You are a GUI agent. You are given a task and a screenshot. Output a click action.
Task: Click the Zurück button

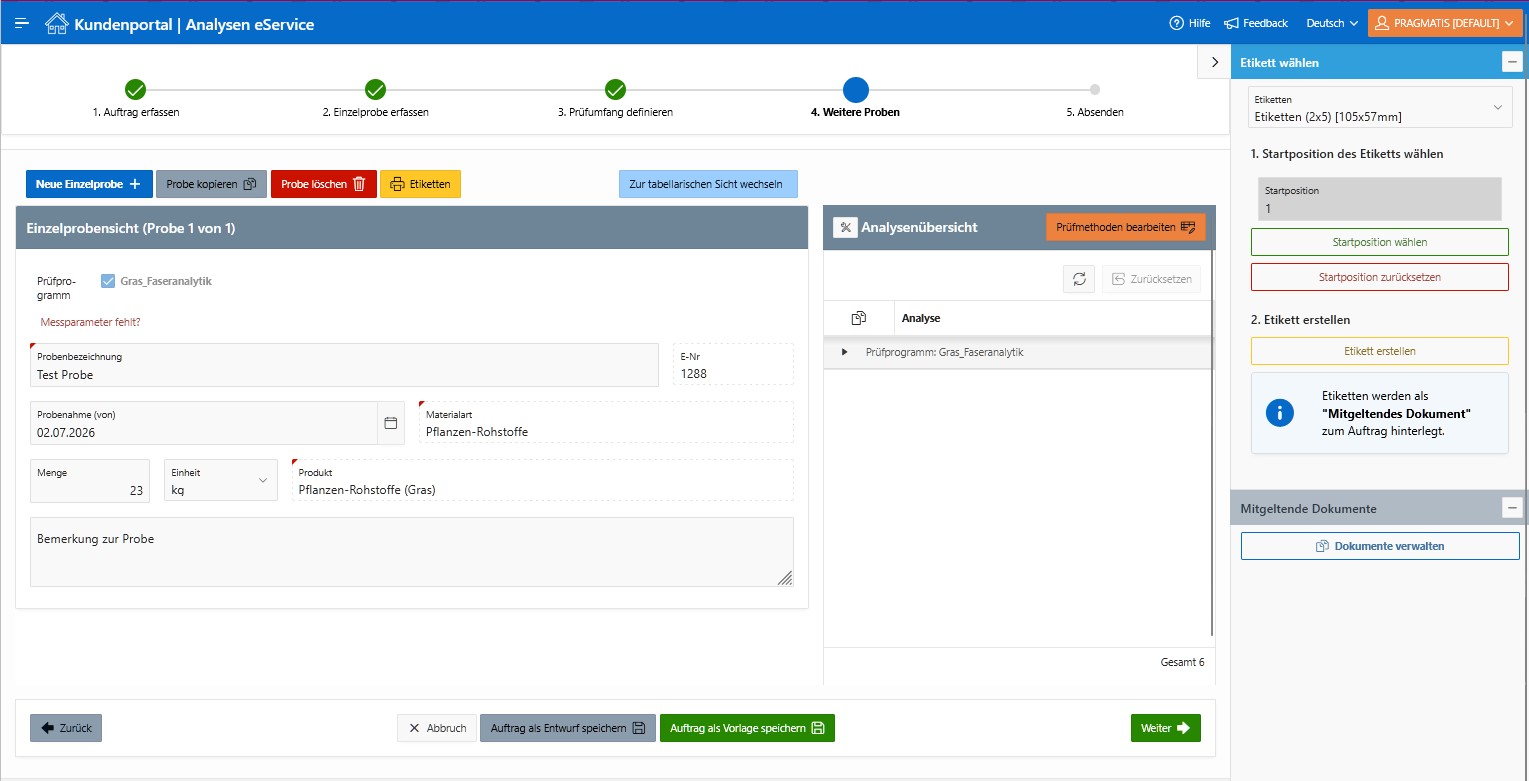click(x=66, y=728)
